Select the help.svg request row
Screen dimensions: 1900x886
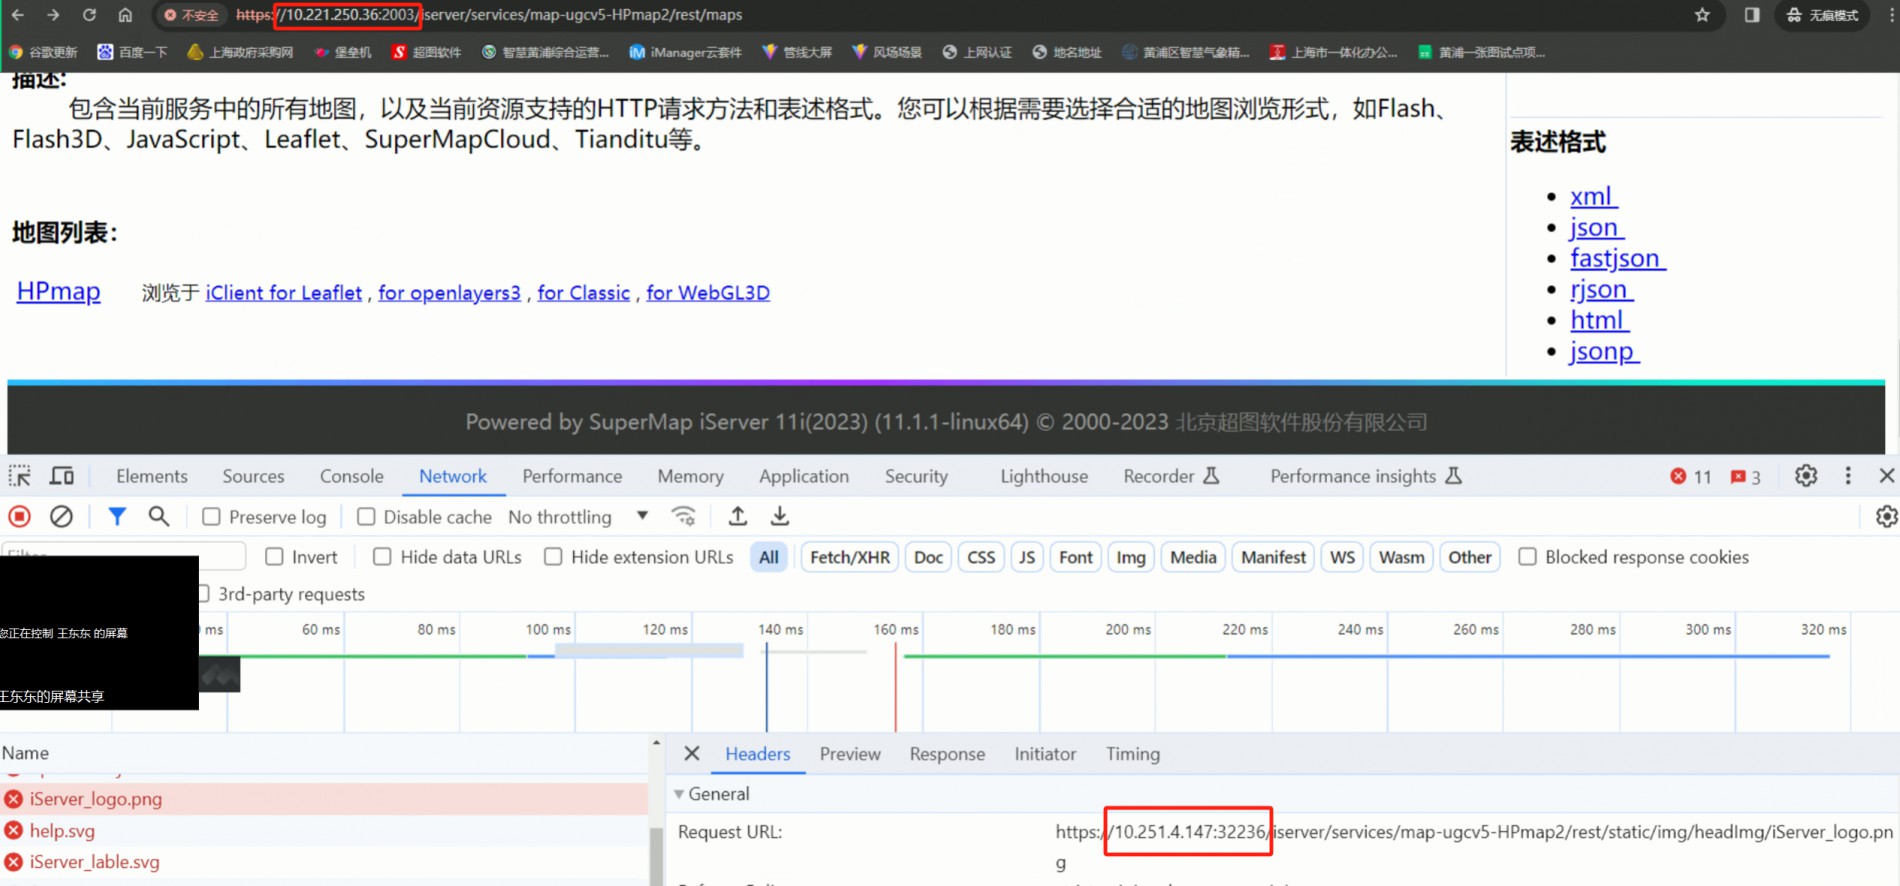[x=325, y=830]
